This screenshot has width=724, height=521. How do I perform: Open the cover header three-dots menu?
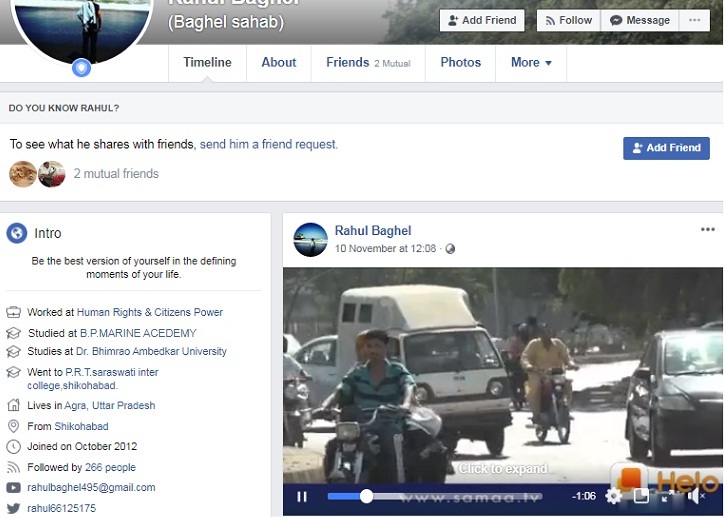click(x=694, y=20)
